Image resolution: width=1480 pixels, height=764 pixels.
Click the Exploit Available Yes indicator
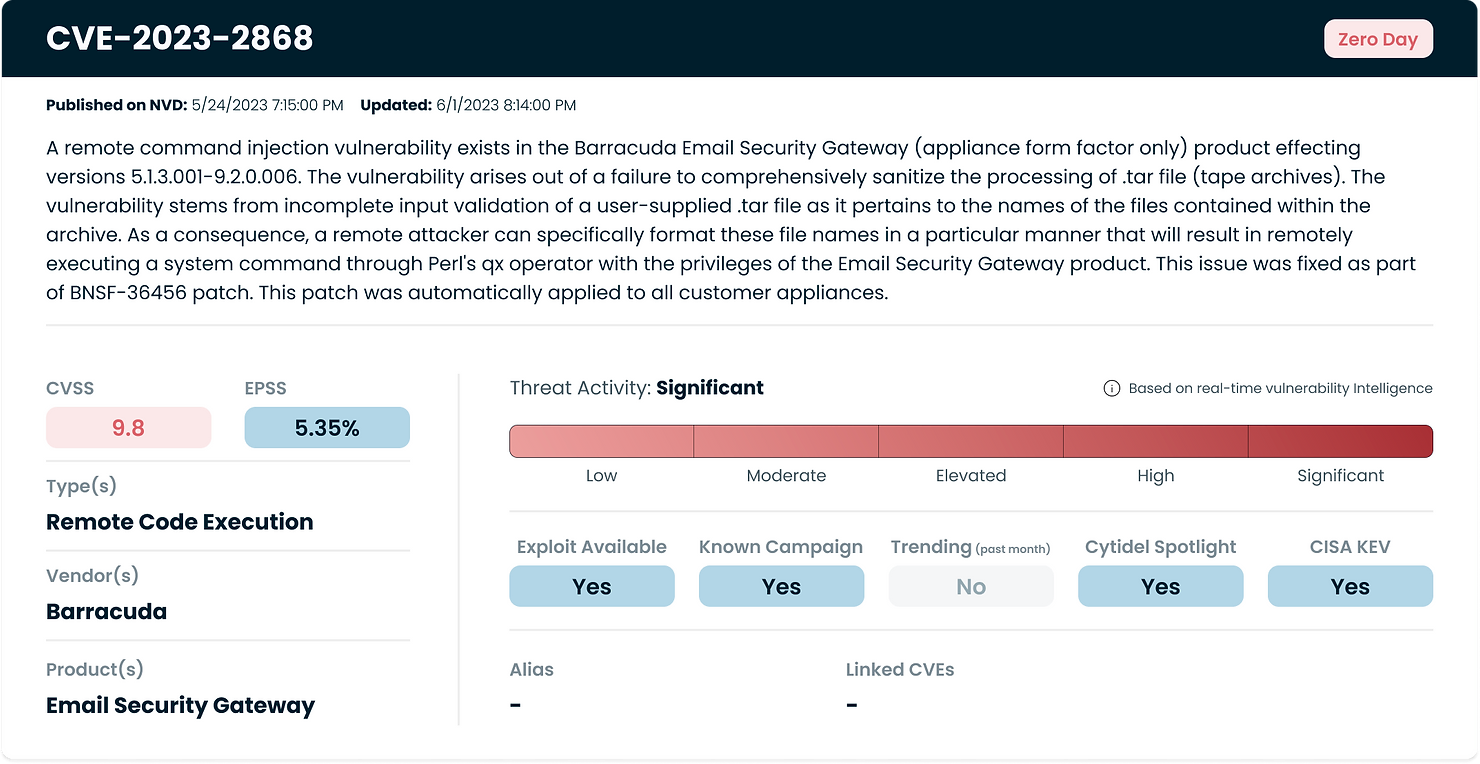(x=591, y=586)
